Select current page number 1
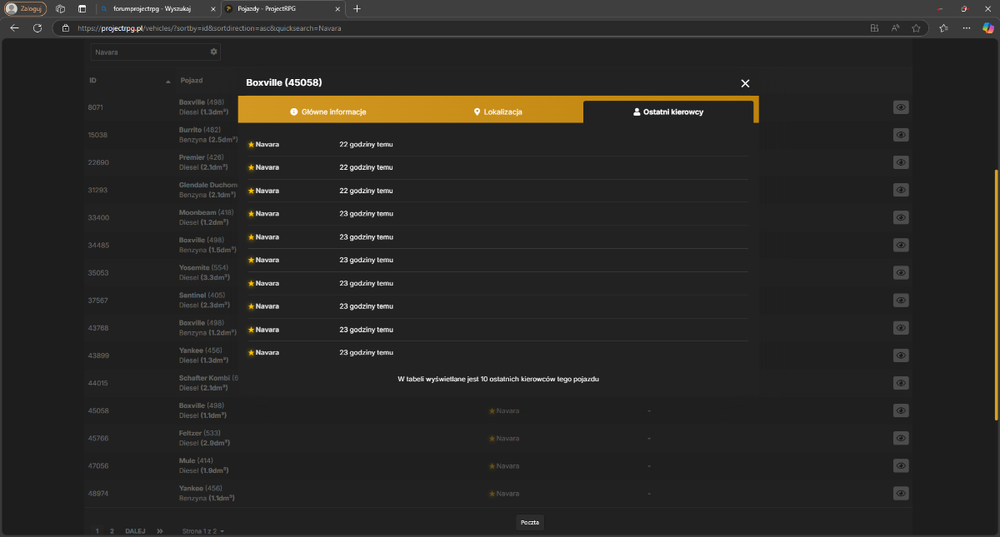This screenshot has width=1000, height=537. tap(97, 531)
